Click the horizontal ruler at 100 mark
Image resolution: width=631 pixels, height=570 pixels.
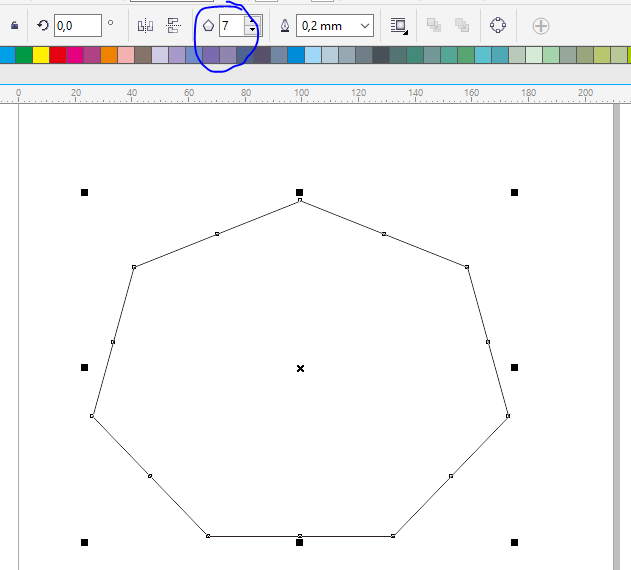[x=301, y=93]
